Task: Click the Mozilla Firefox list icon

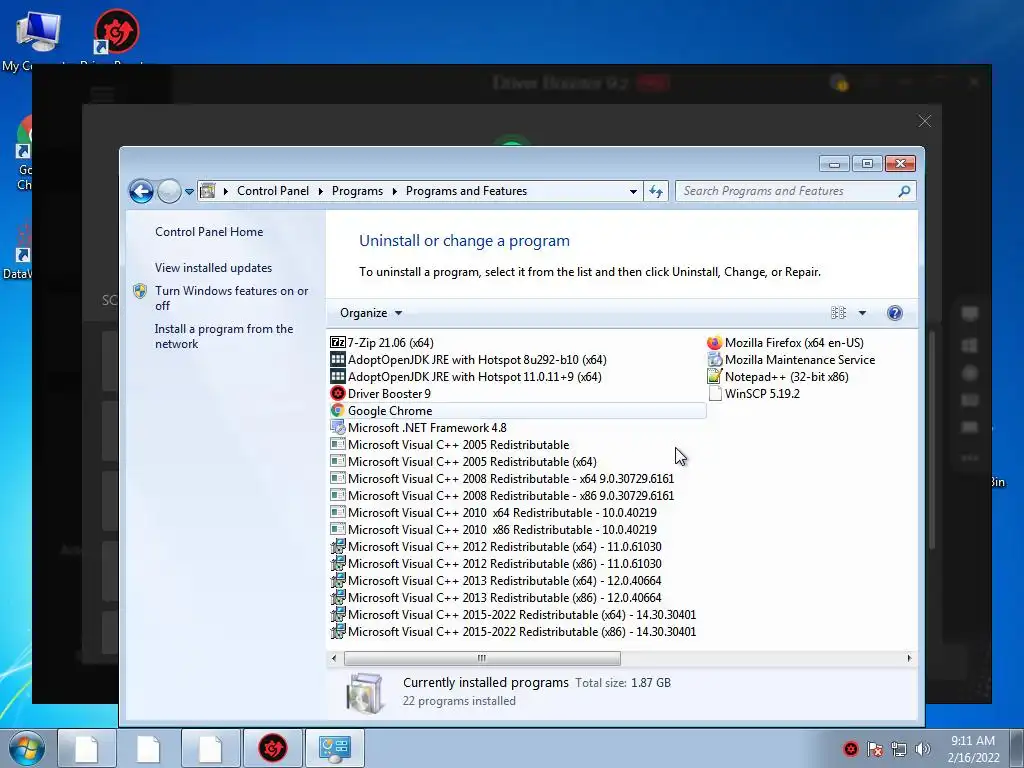Action: [714, 342]
